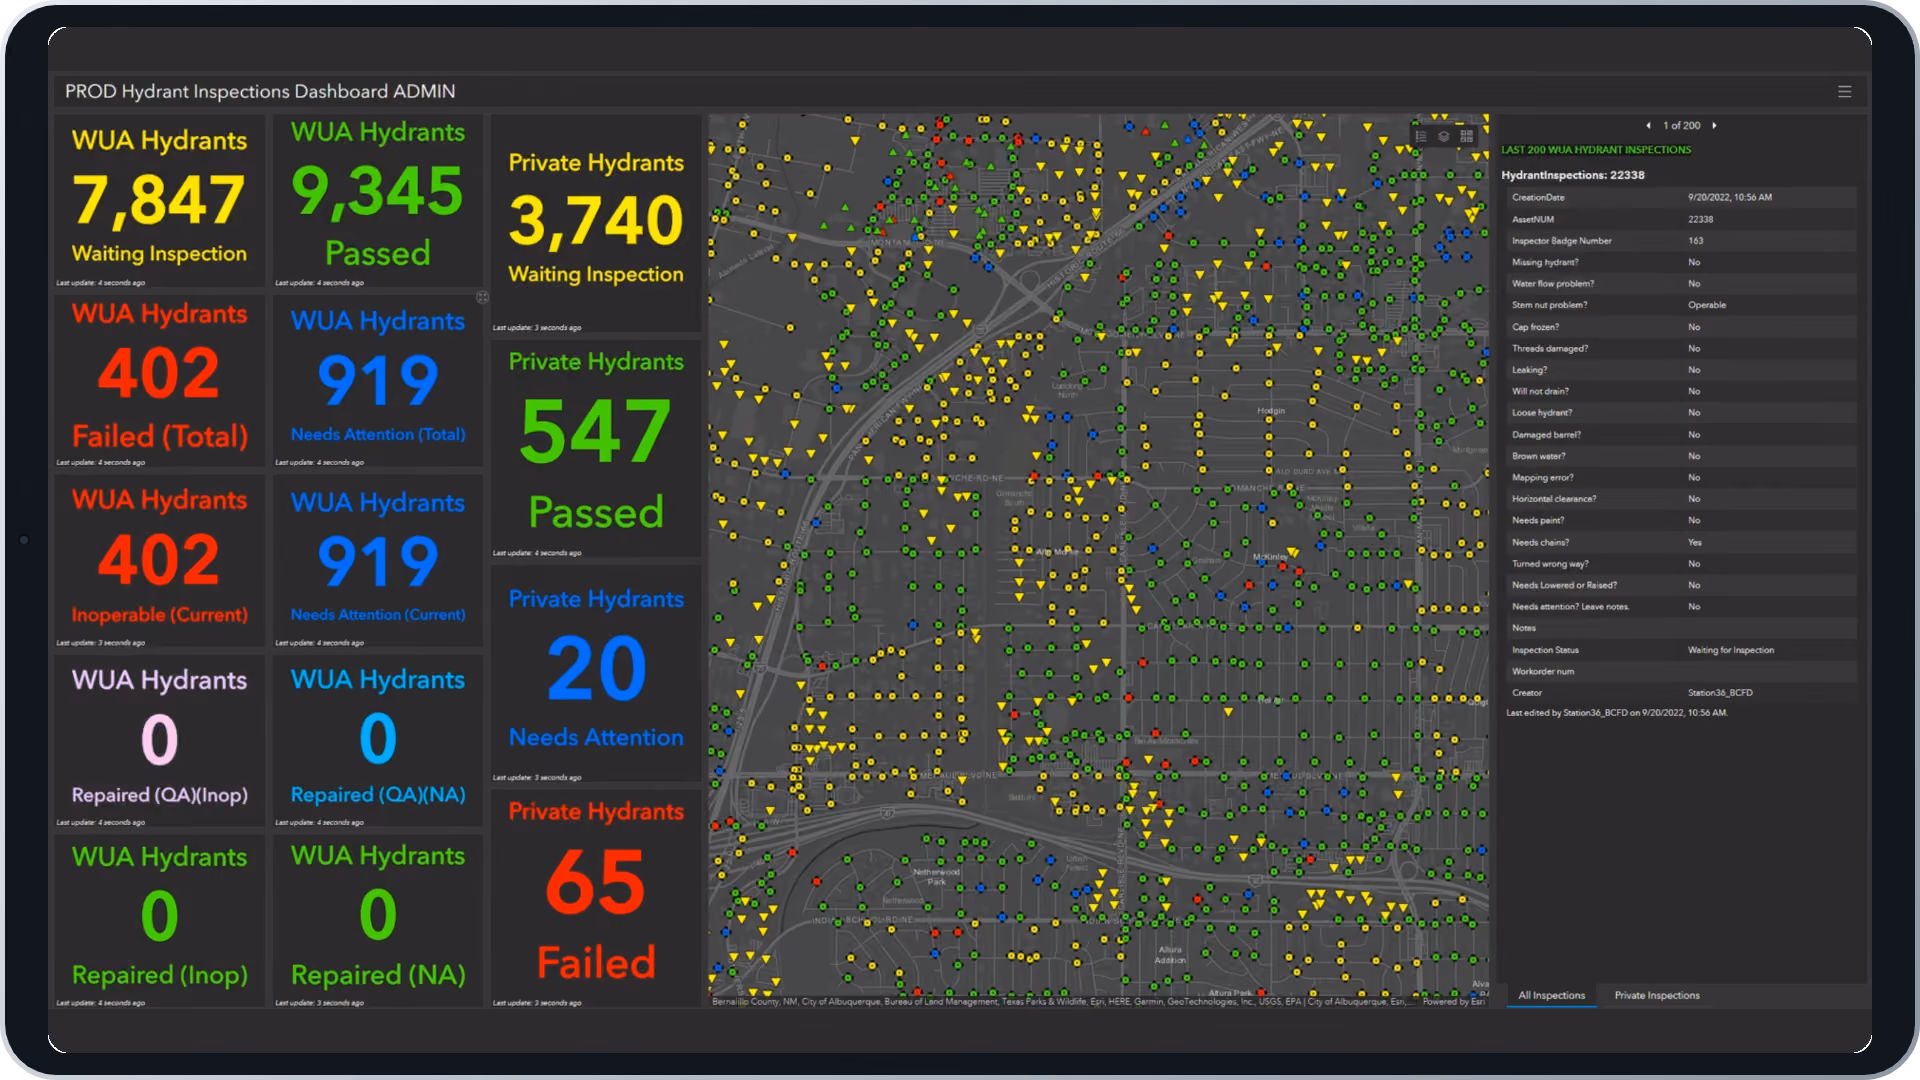1920x1080 pixels.
Task: Select WUA 919 Needs Attention (Current) card
Action: point(378,560)
